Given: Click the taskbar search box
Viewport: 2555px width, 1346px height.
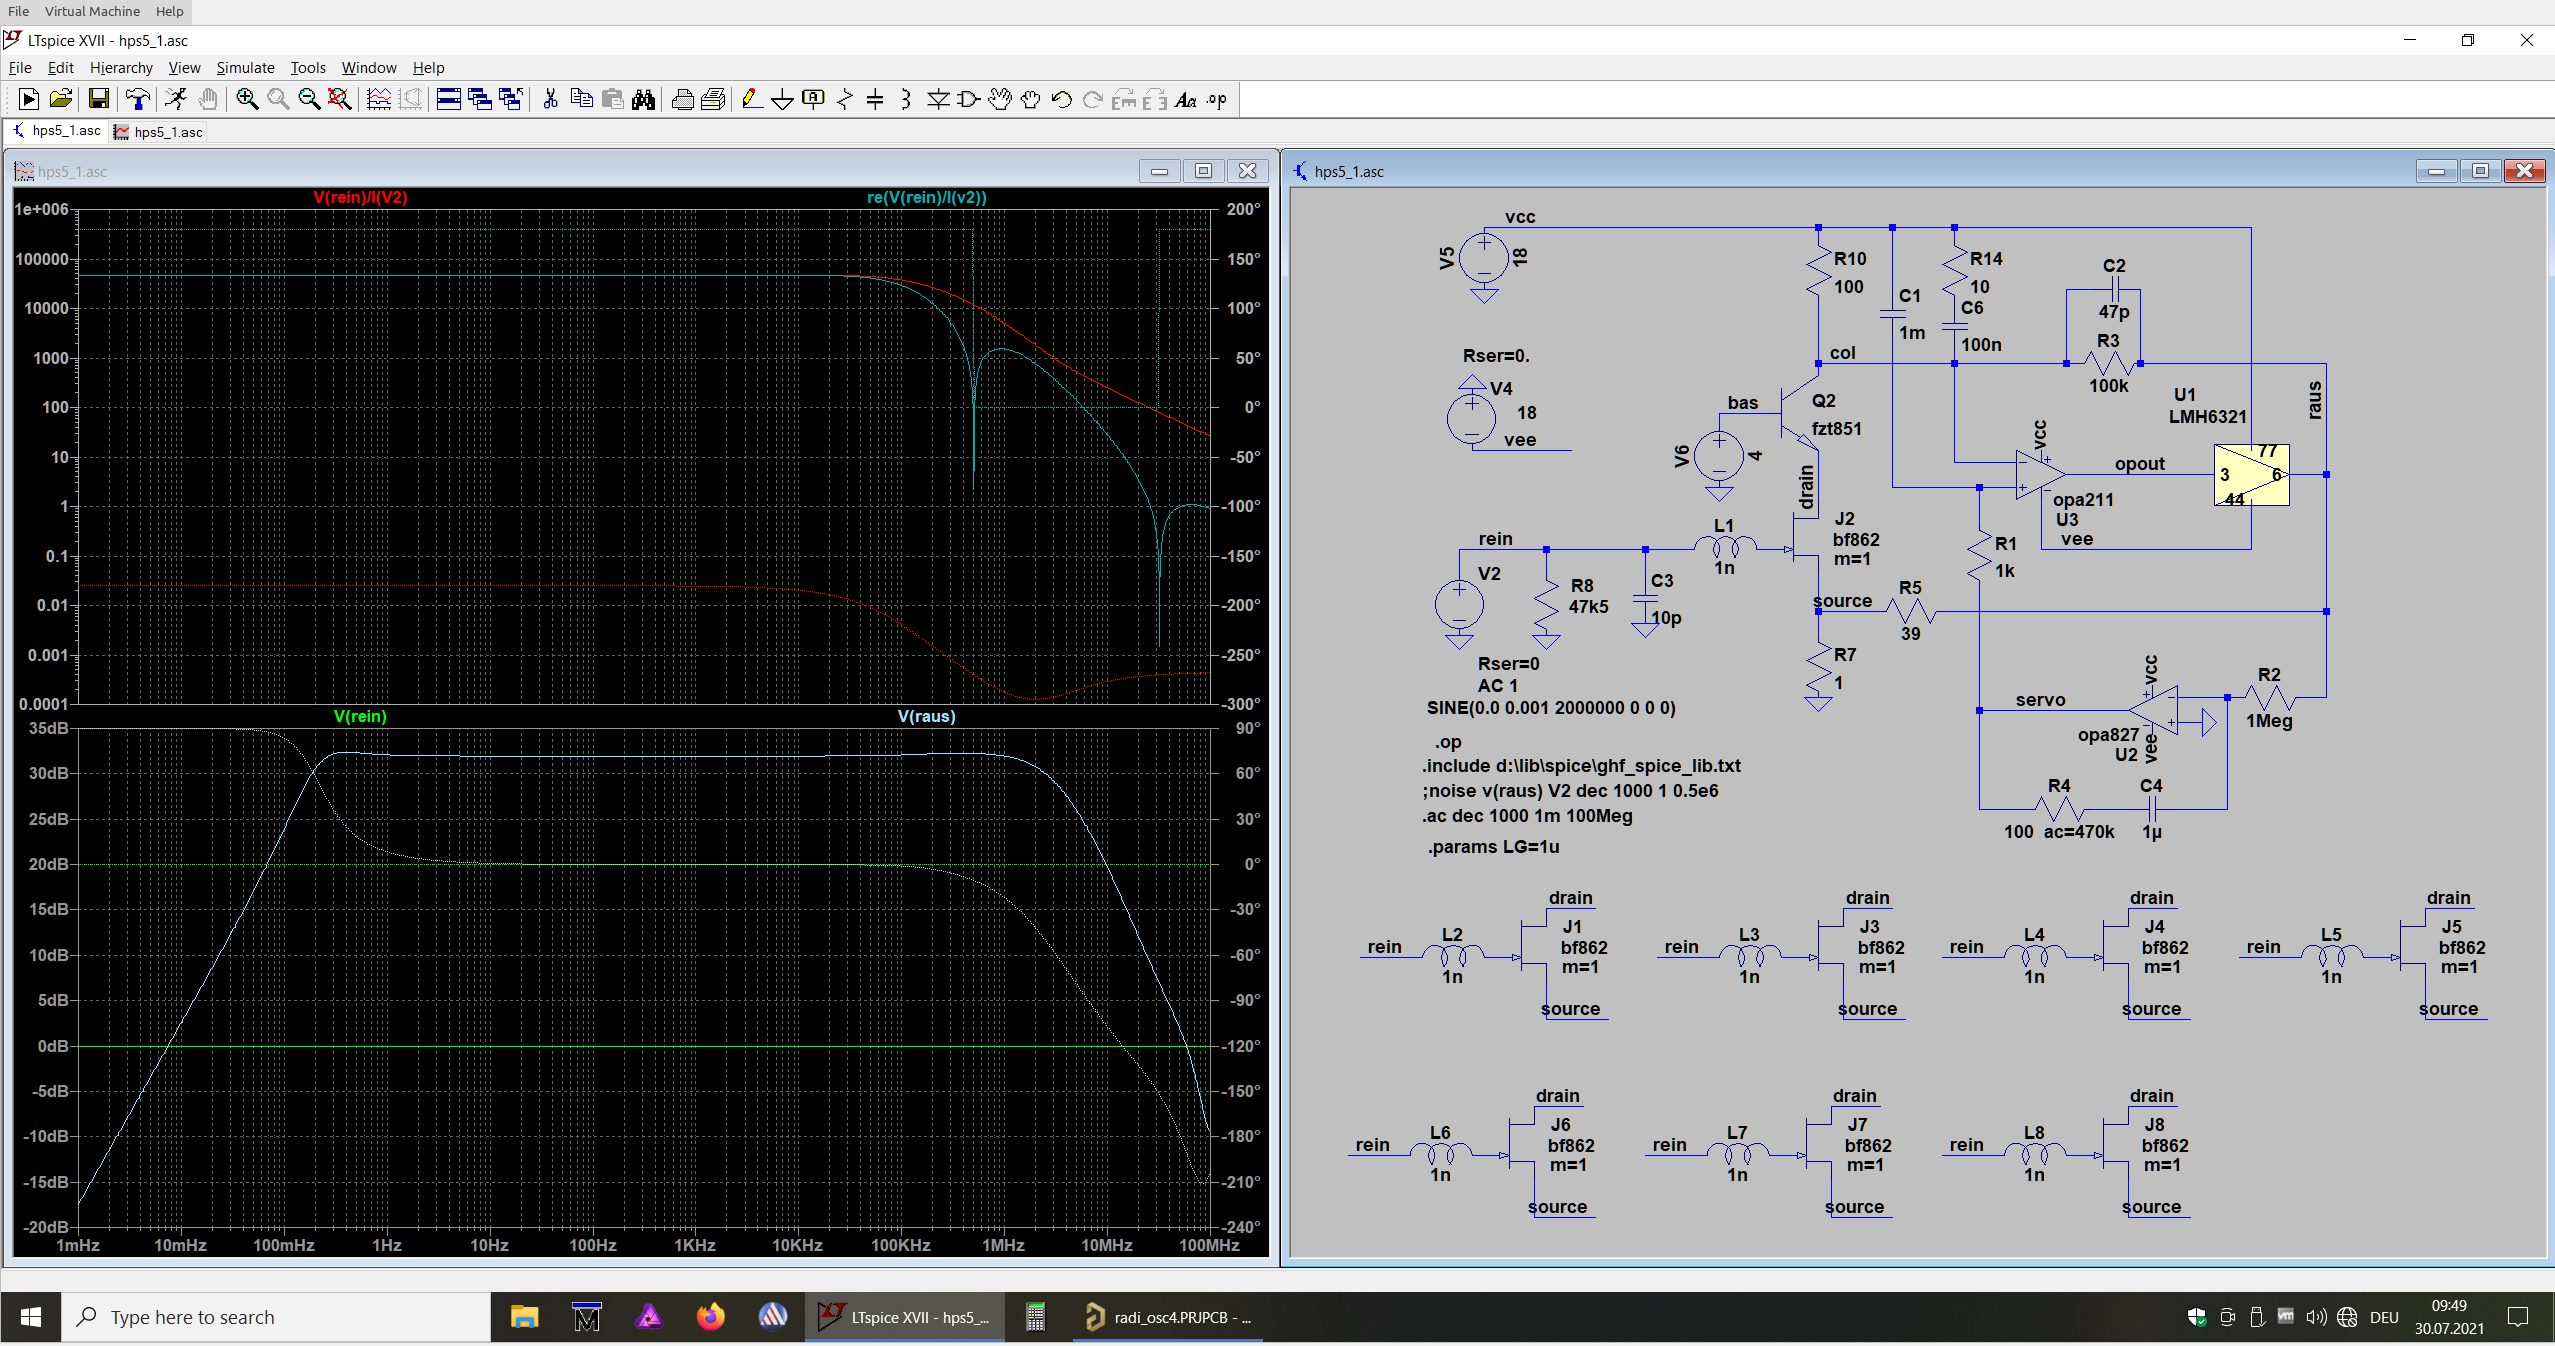Looking at the screenshot, I should [276, 1317].
